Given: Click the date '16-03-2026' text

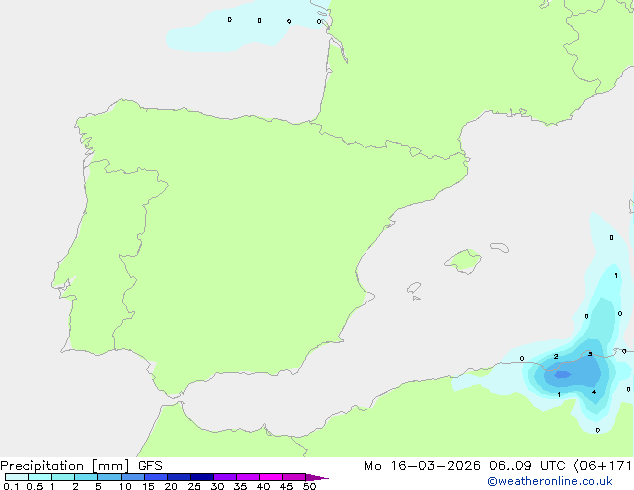Looking at the screenshot, I should (x=435, y=466).
